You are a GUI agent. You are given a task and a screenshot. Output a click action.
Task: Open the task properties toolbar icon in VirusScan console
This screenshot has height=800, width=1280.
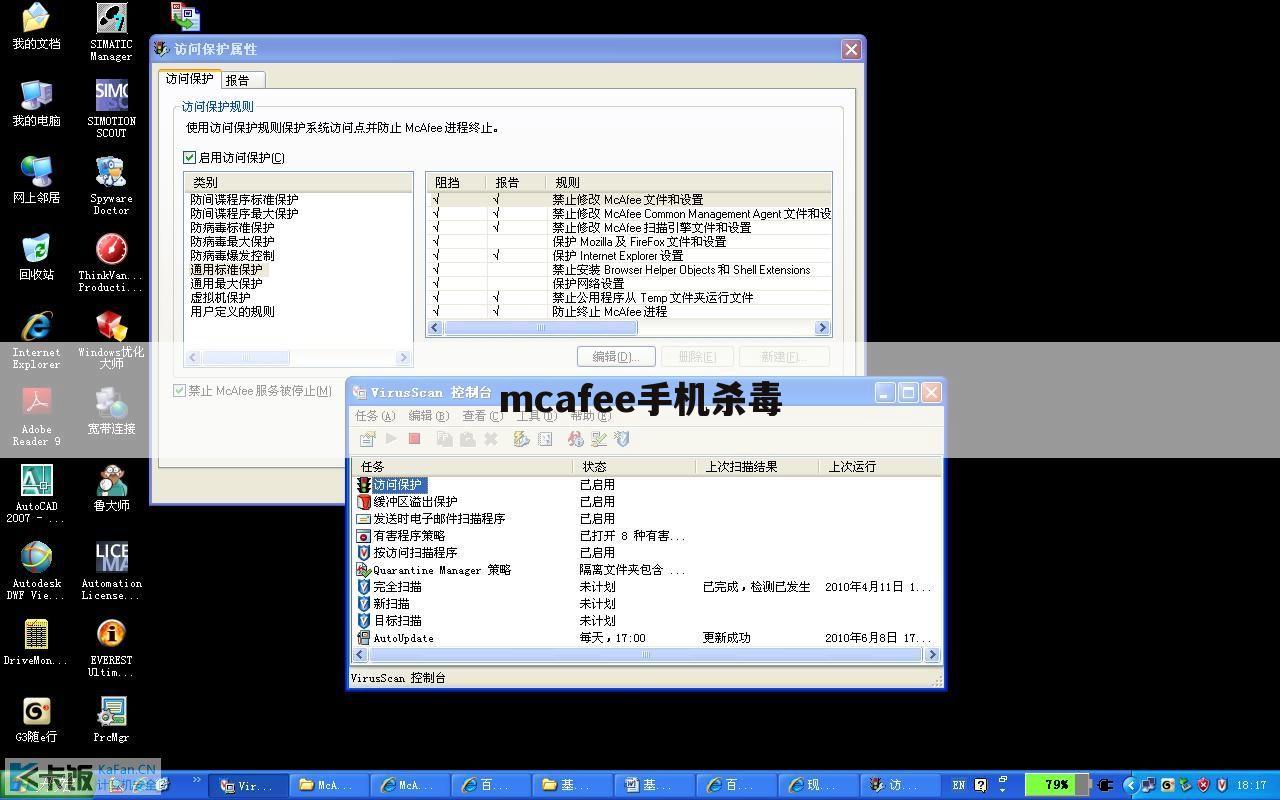pyautogui.click(x=367, y=439)
